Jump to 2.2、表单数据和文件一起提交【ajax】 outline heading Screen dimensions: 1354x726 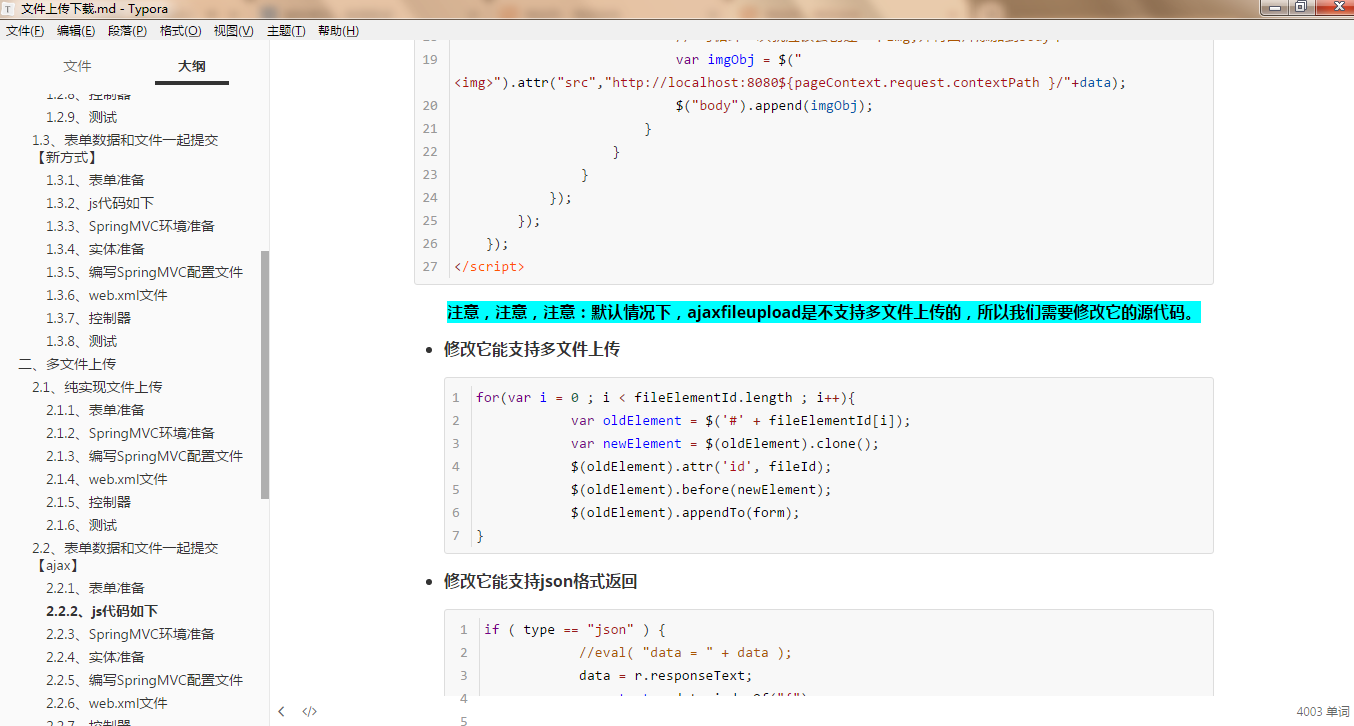(x=125, y=556)
